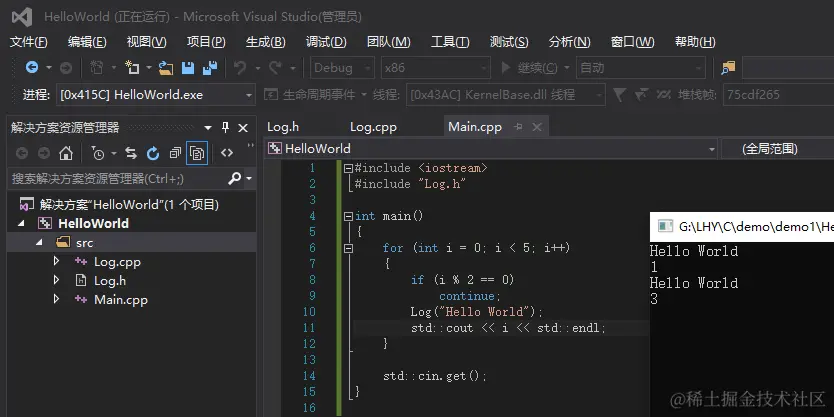The width and height of the screenshot is (834, 417).
Task: Open the navigate-backward history dropdown arrow
Action: tap(49, 68)
